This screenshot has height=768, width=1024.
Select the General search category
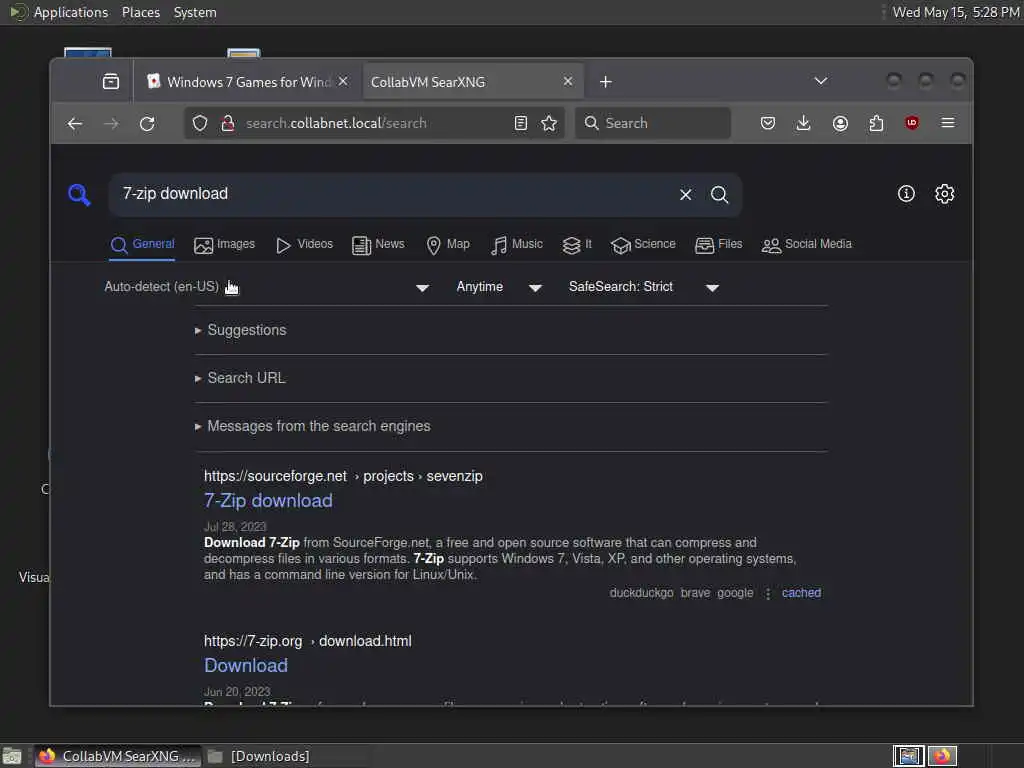pyautogui.click(x=142, y=244)
